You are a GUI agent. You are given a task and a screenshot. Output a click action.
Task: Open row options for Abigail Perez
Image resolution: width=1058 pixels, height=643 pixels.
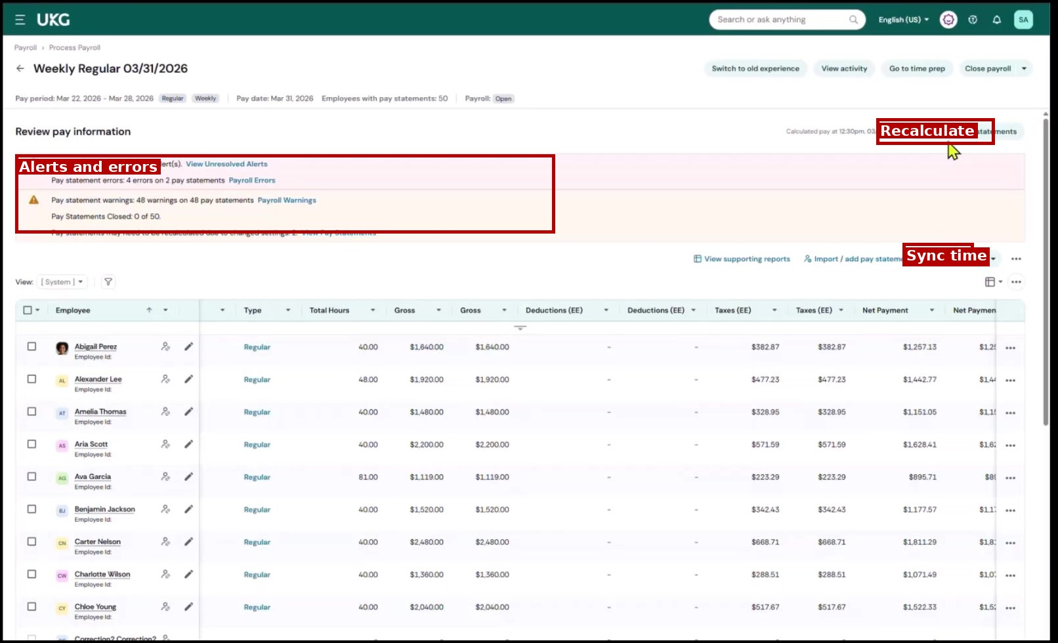(x=1010, y=347)
